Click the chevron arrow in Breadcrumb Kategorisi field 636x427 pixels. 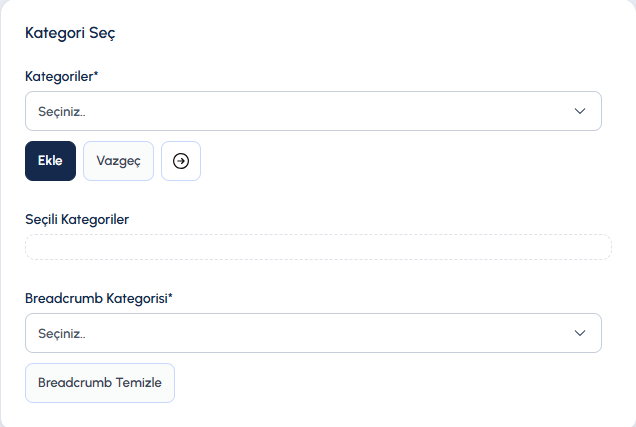click(580, 333)
